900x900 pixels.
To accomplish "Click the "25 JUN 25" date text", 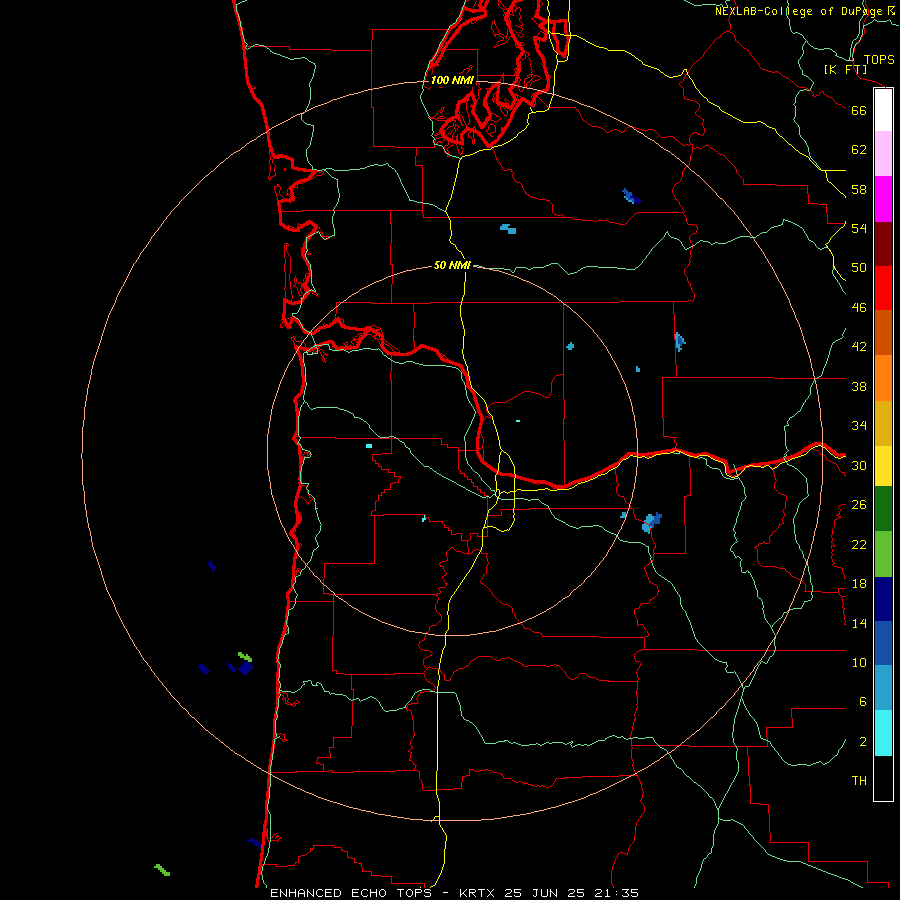I will click(x=545, y=893).
